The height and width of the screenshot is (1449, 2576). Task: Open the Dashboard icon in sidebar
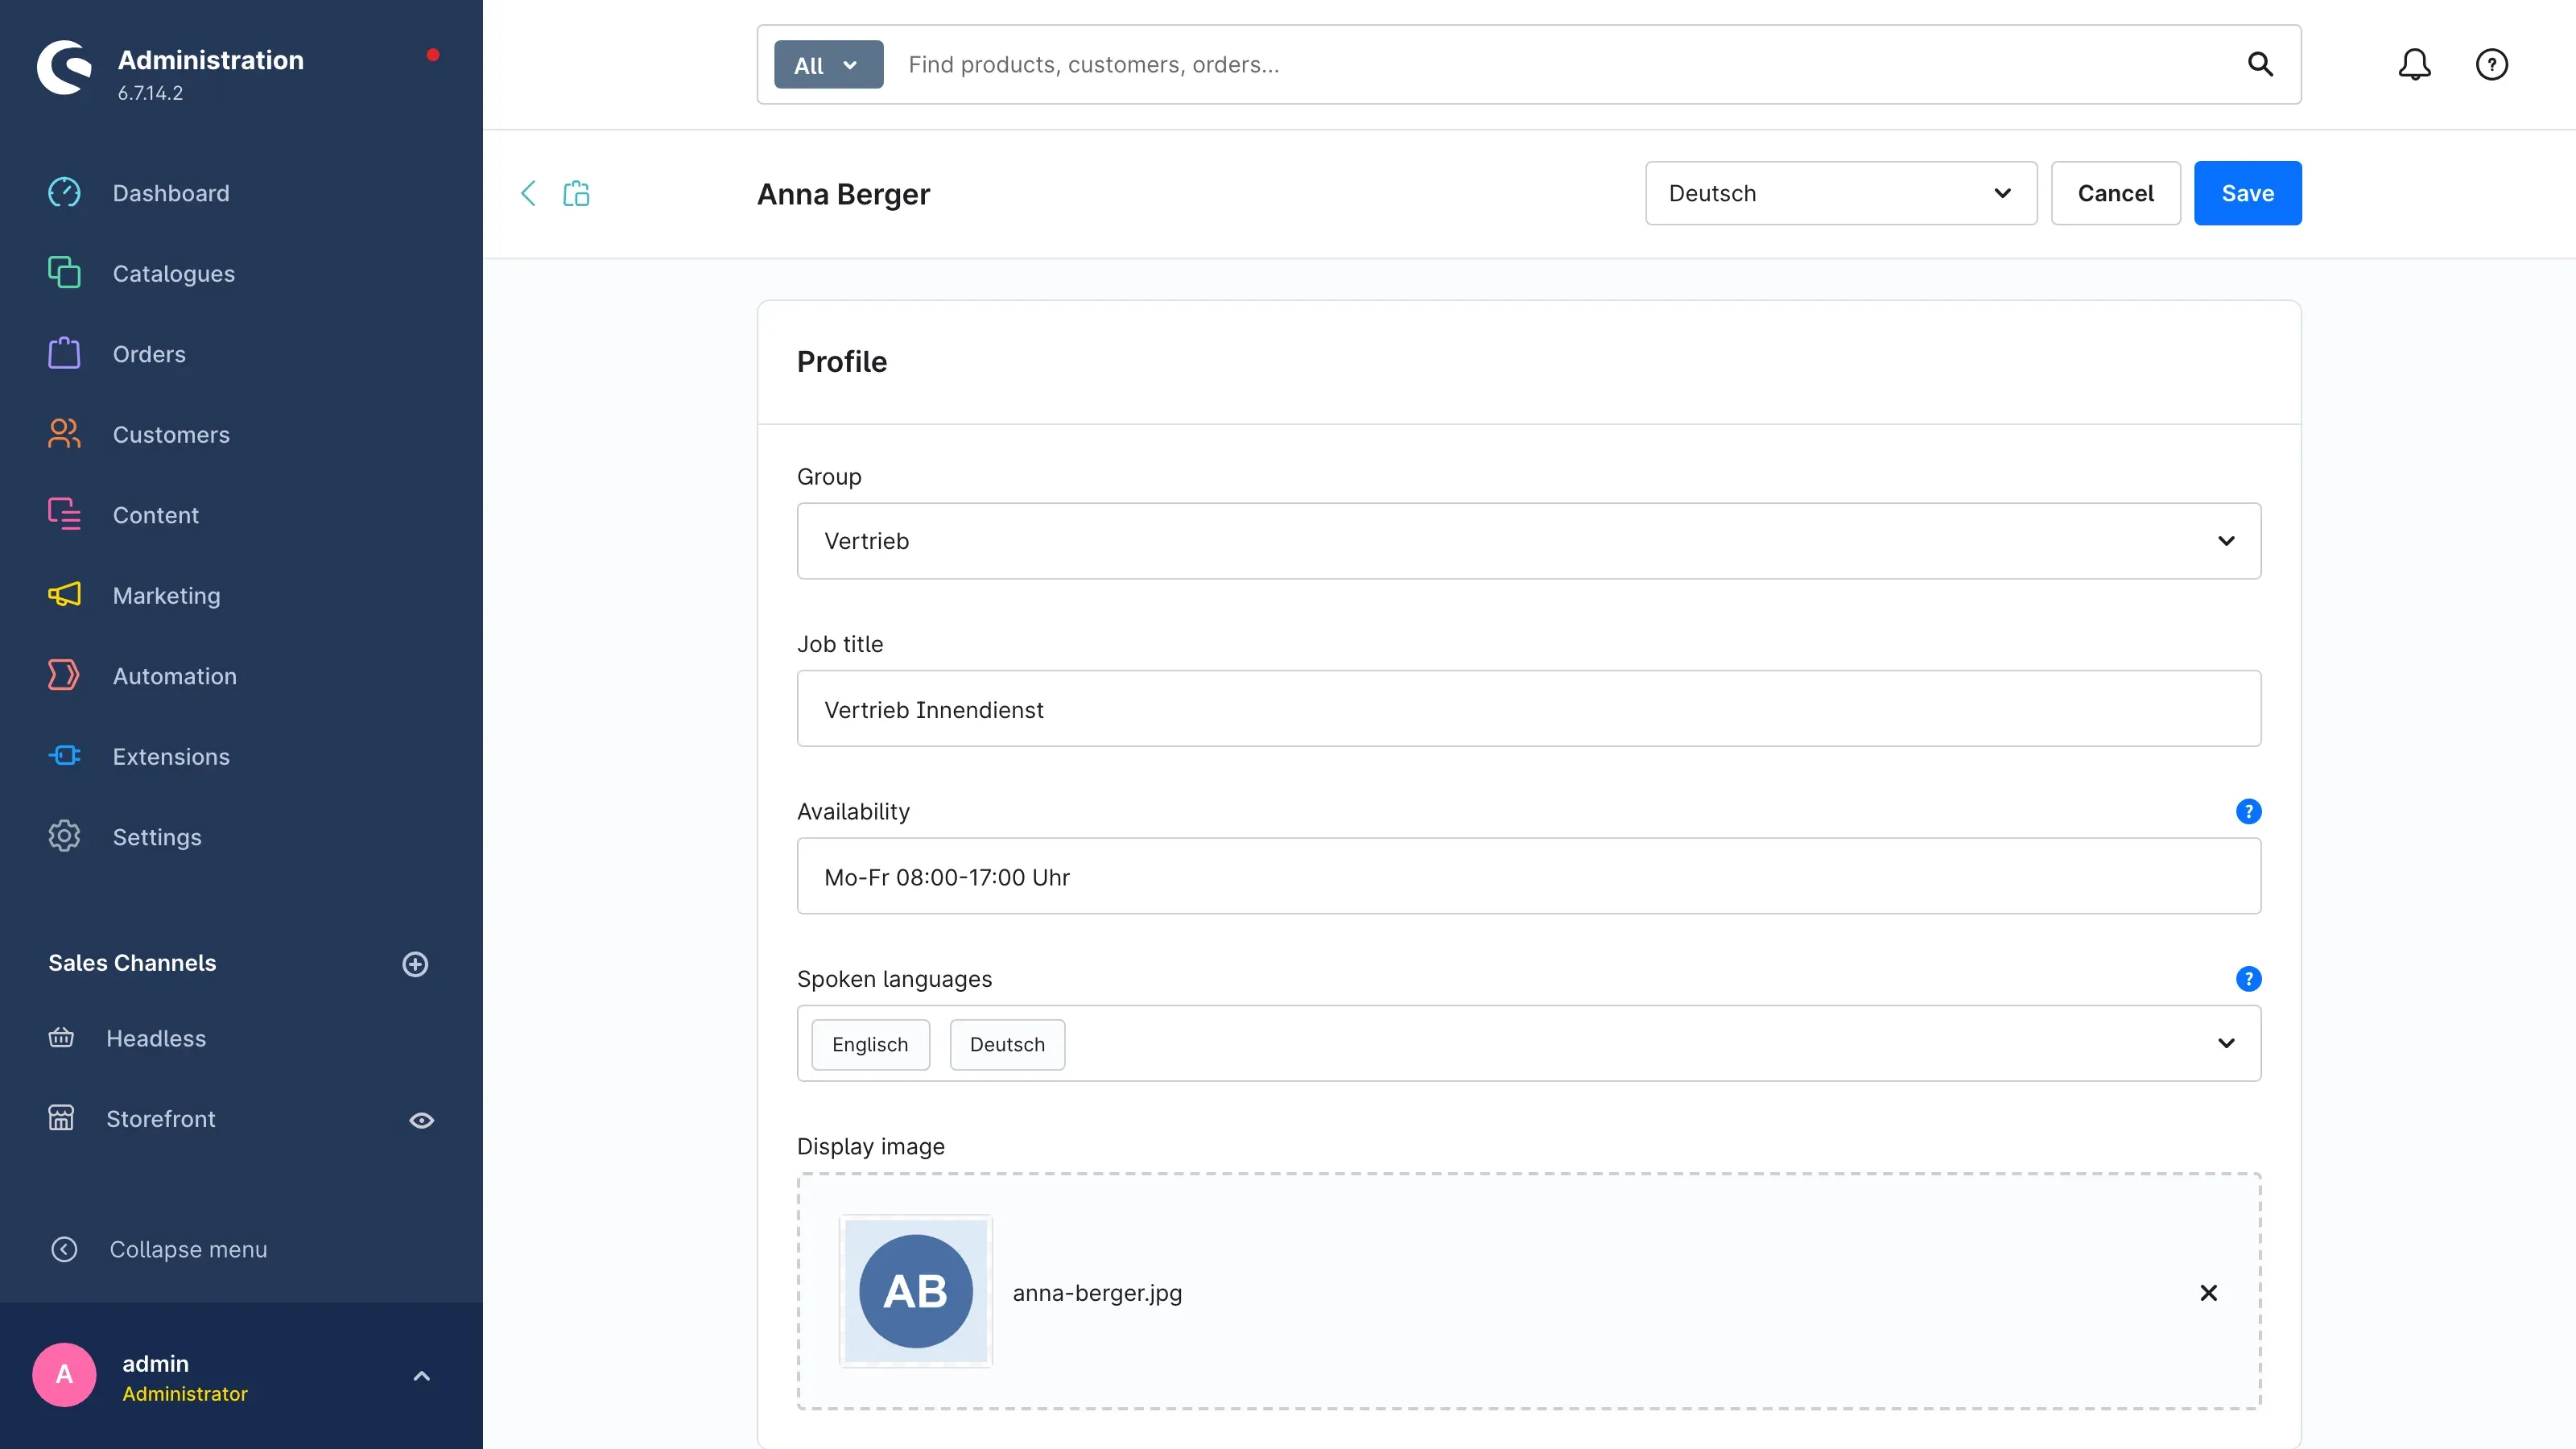[x=64, y=192]
